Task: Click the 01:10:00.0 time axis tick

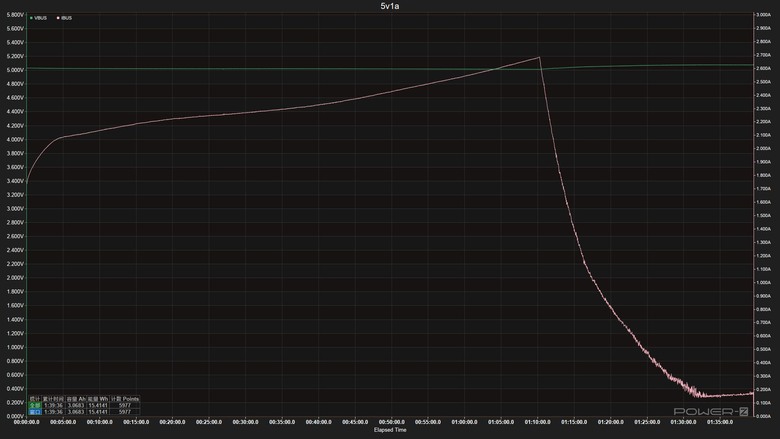Action: click(x=537, y=422)
